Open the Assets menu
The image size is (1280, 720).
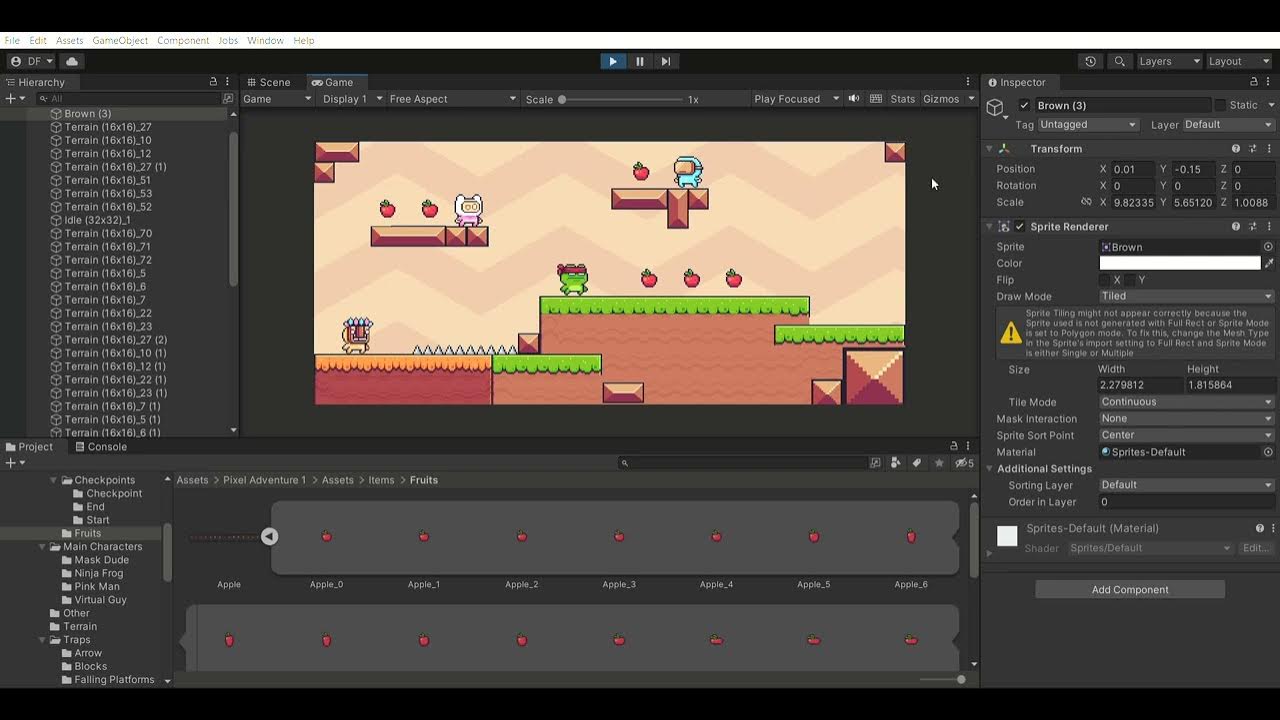tap(70, 40)
